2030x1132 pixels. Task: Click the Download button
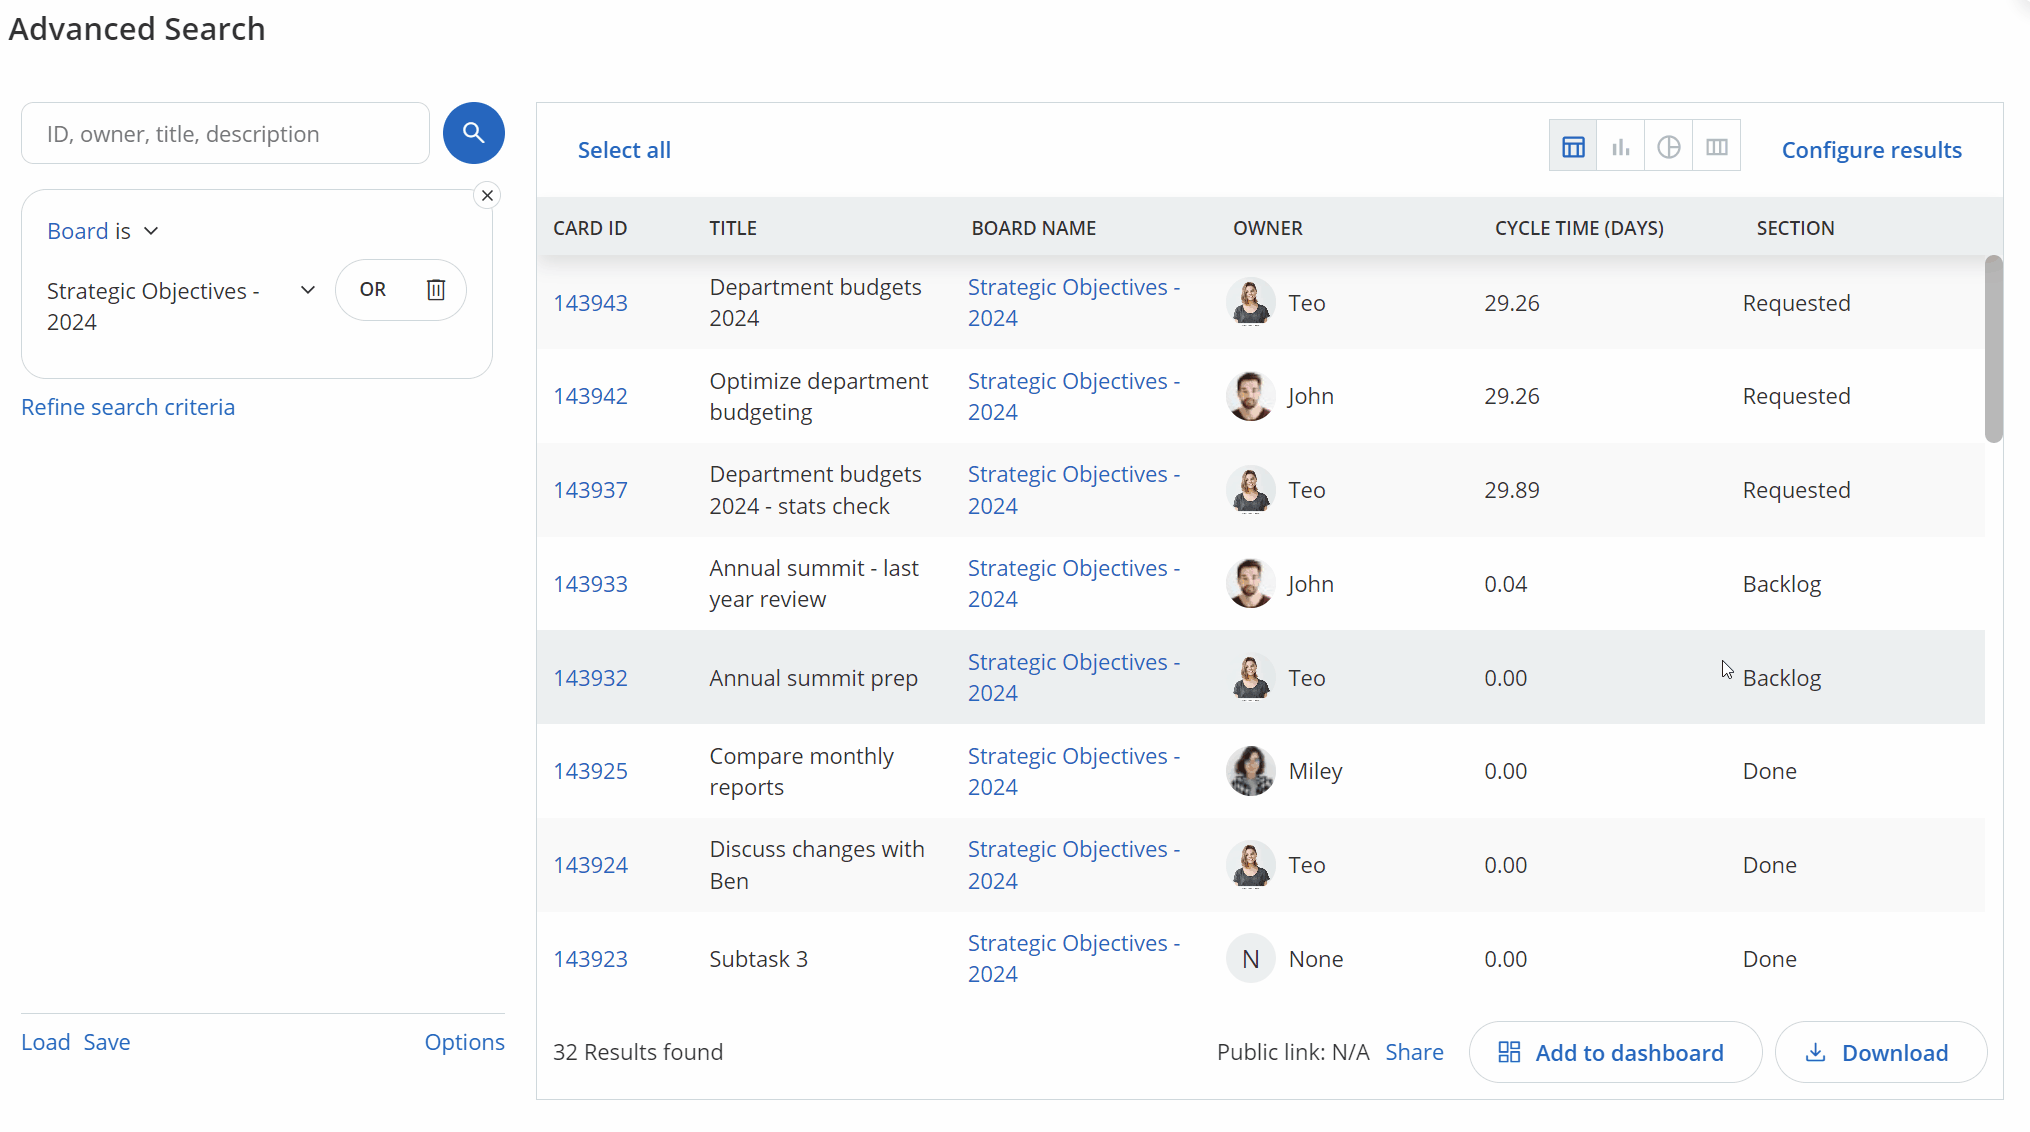pyautogui.click(x=1880, y=1052)
